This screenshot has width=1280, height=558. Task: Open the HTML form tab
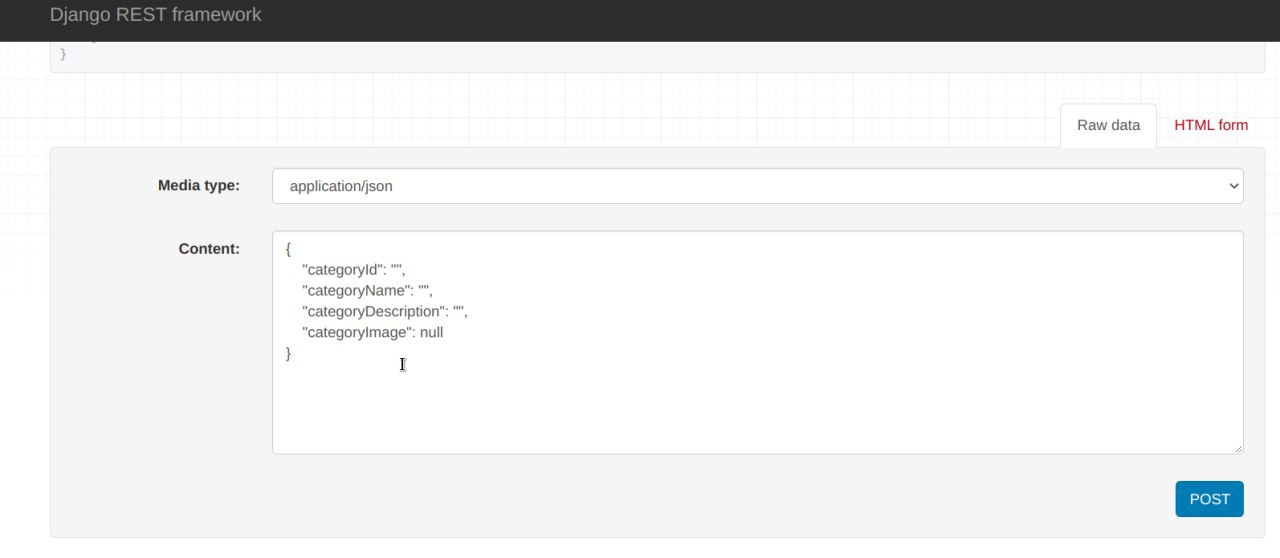pyautogui.click(x=1211, y=125)
